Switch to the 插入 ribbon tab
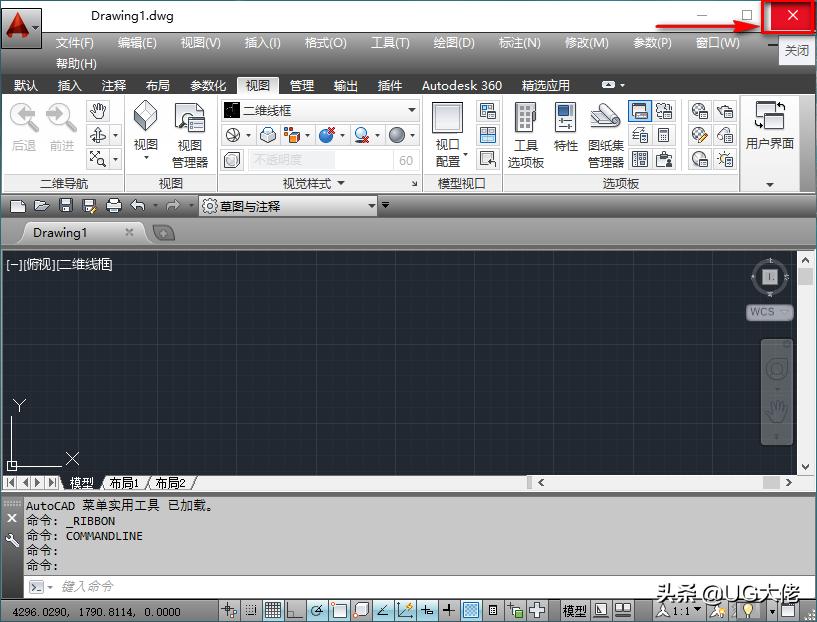Image resolution: width=817 pixels, height=622 pixels. pos(68,85)
